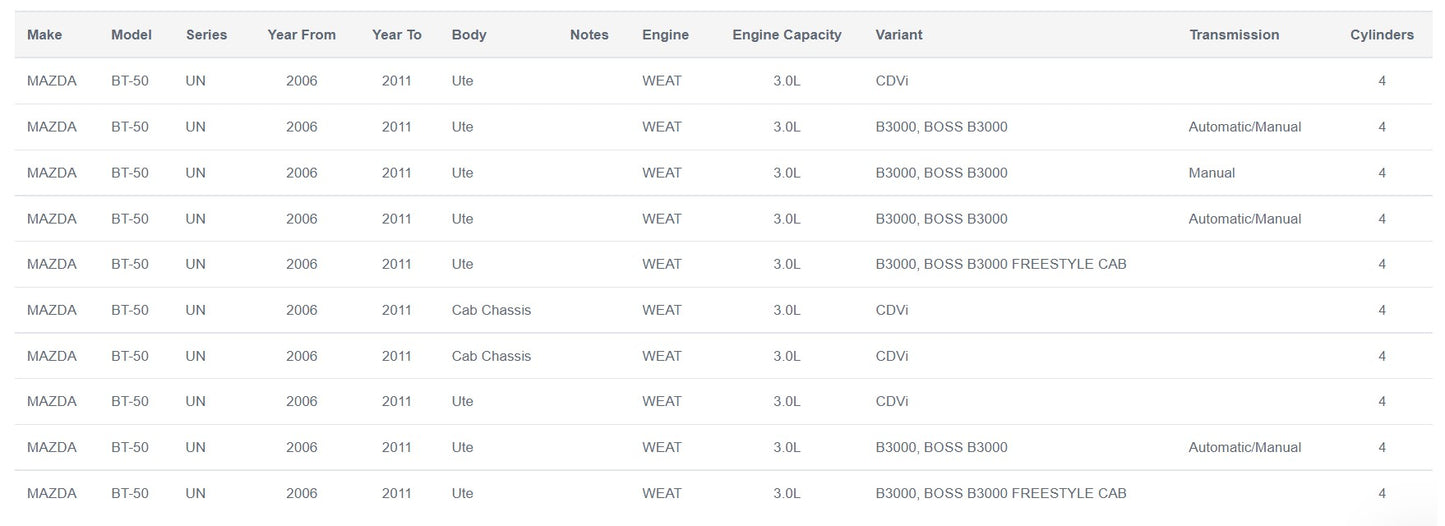Click the Variant column header
Image resolution: width=1445 pixels, height=526 pixels.
tap(898, 35)
